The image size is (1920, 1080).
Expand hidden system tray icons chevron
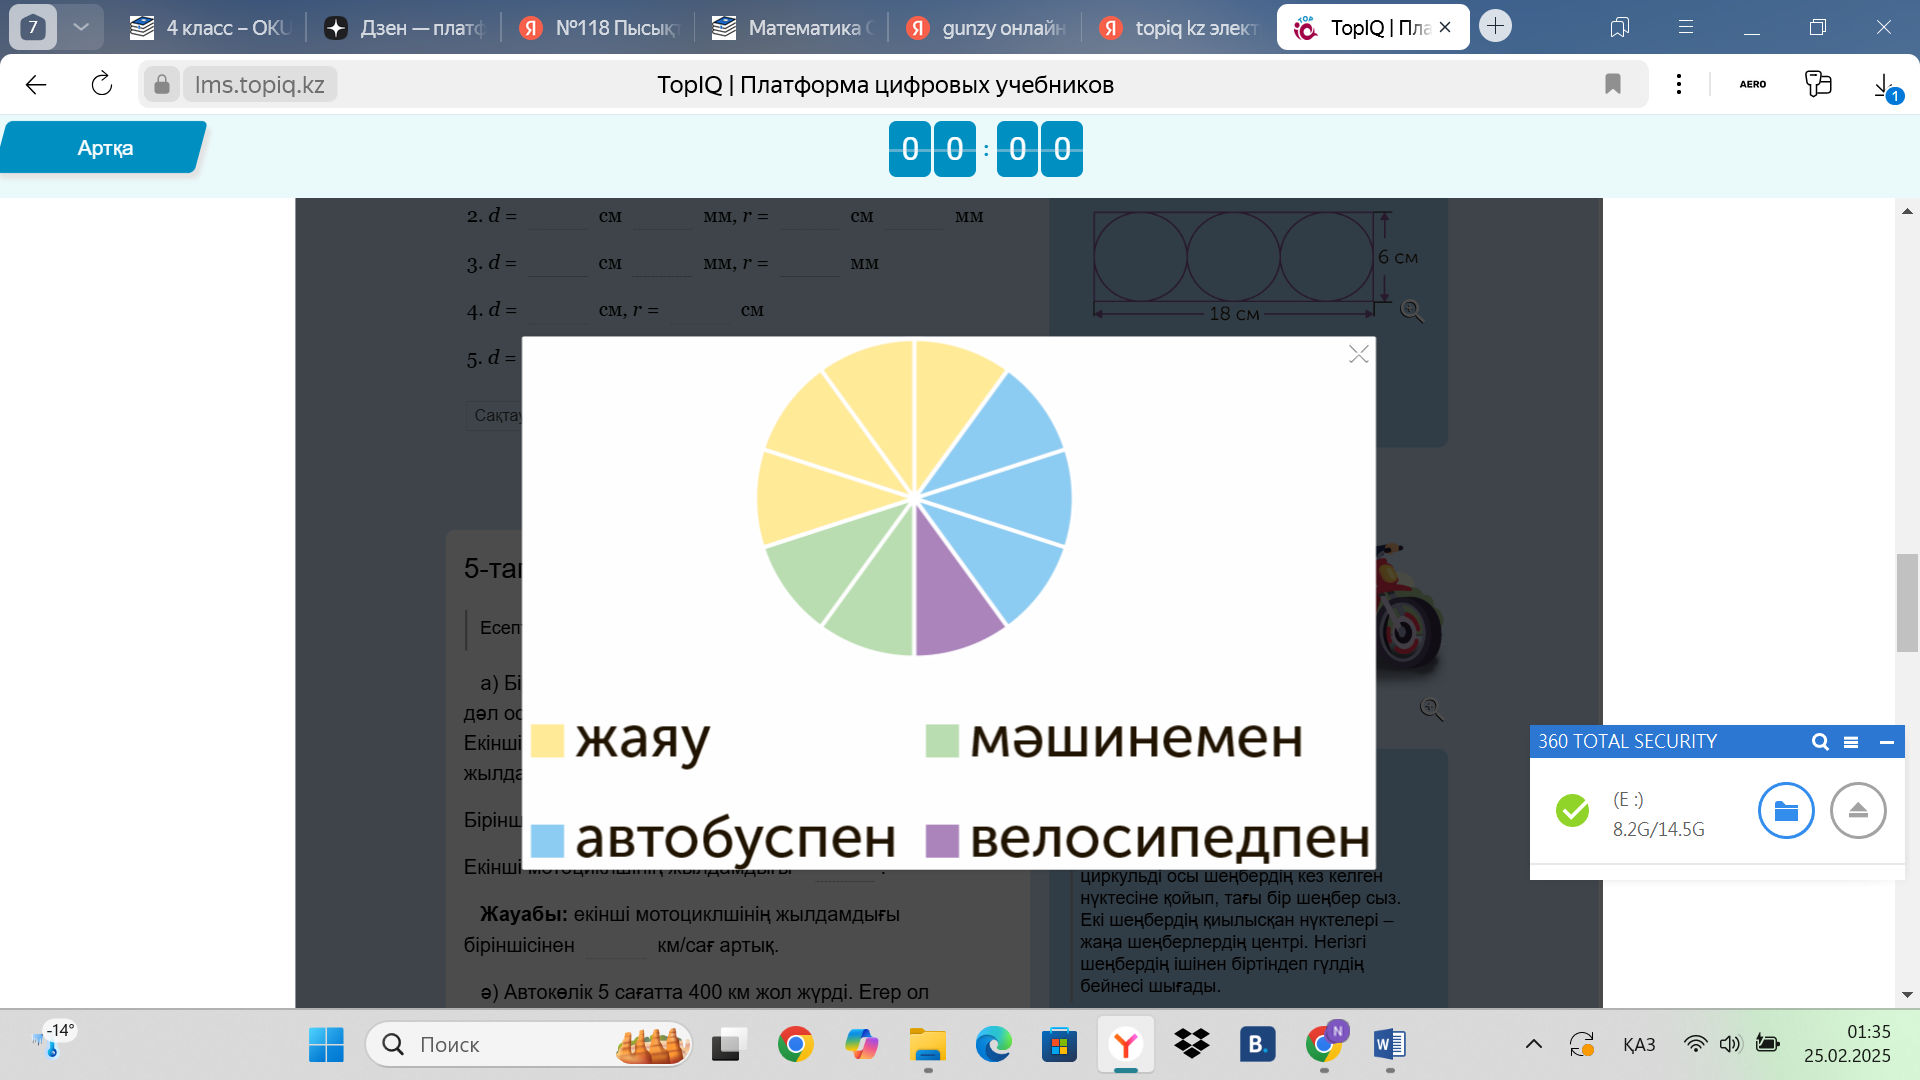[x=1533, y=1045]
